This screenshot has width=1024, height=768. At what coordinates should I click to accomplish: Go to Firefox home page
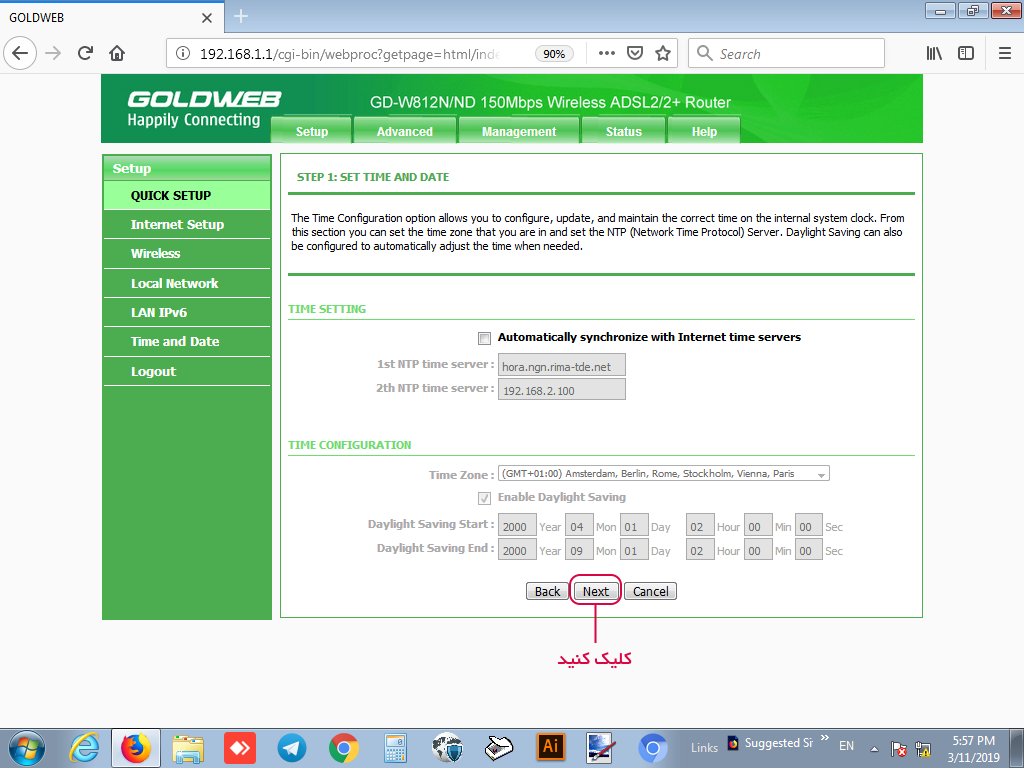117,53
